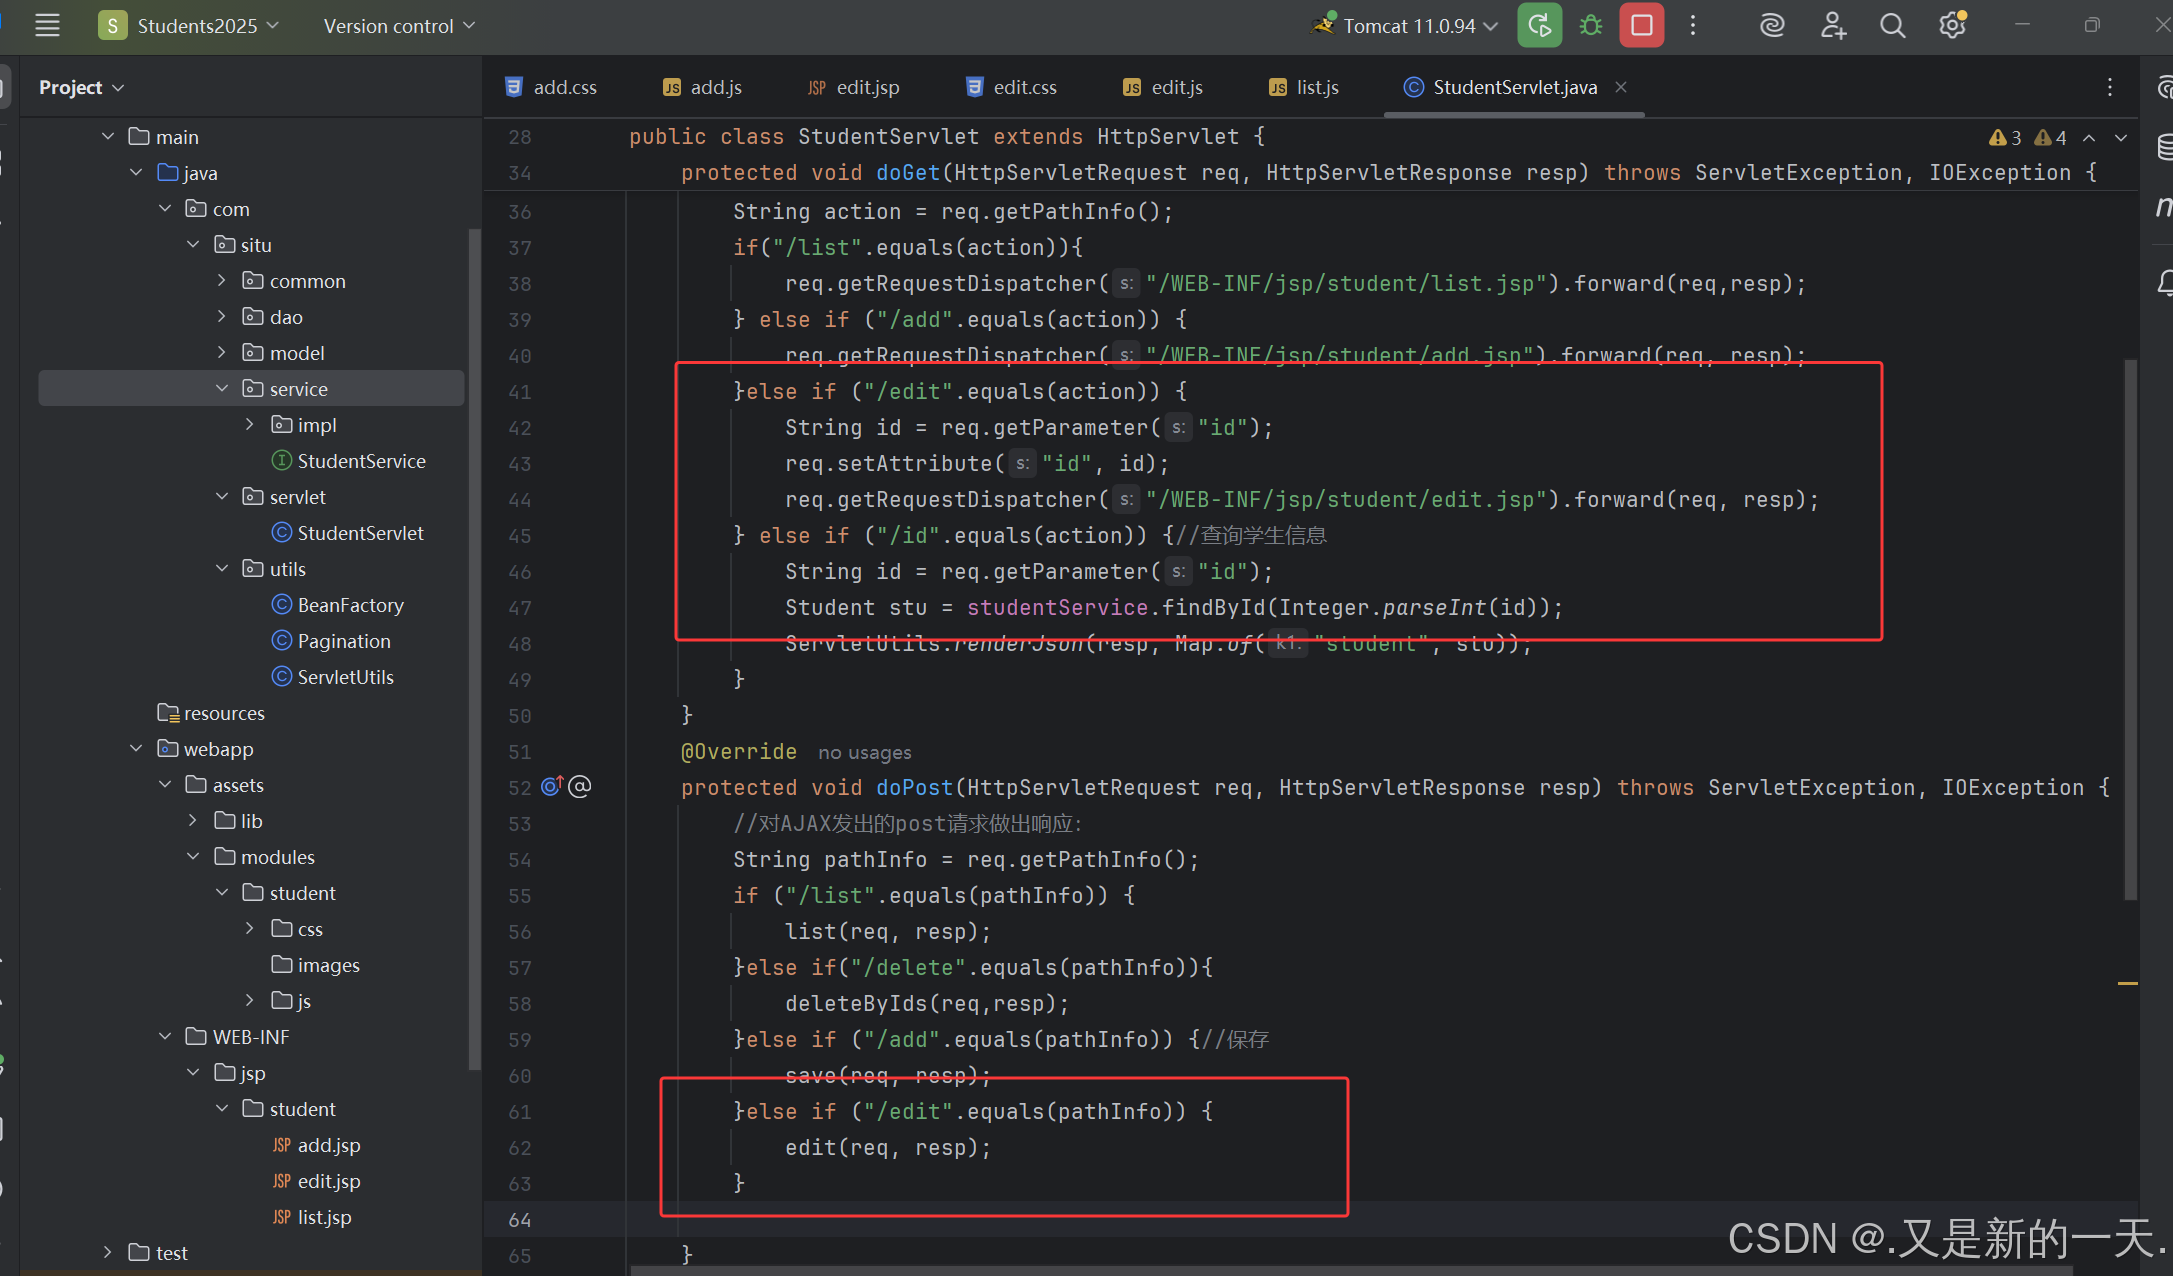Collapse the service package

tap(222, 389)
